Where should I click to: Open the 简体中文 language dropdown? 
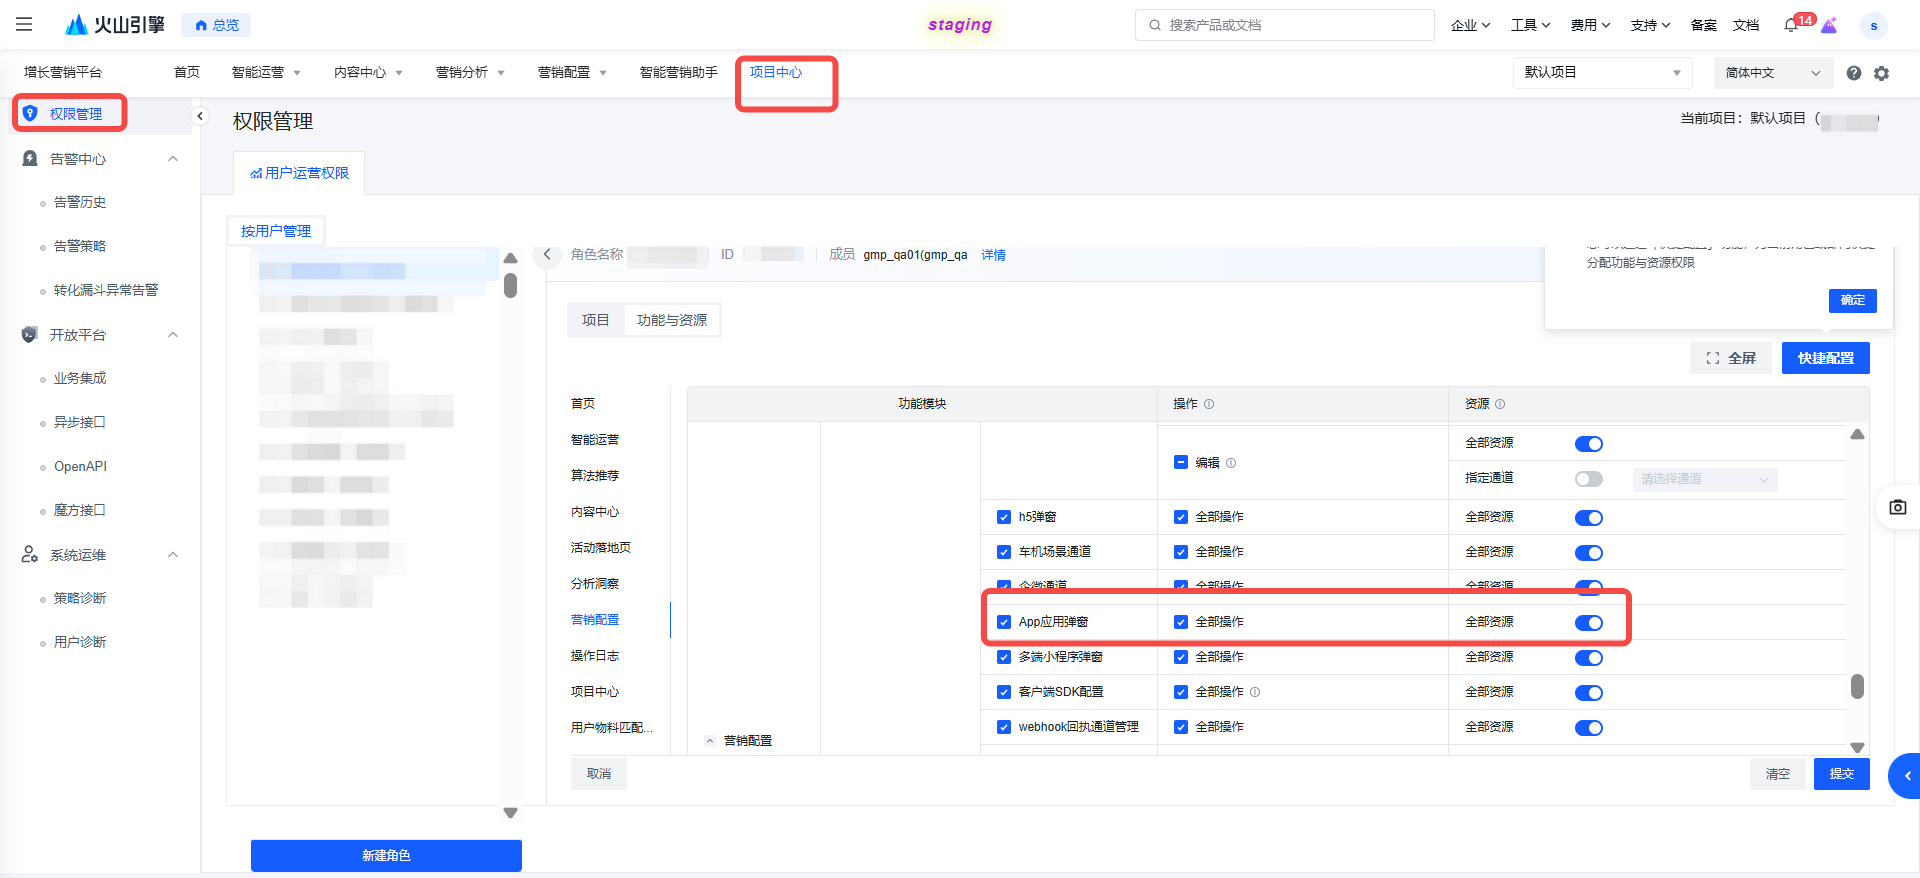pos(1772,73)
